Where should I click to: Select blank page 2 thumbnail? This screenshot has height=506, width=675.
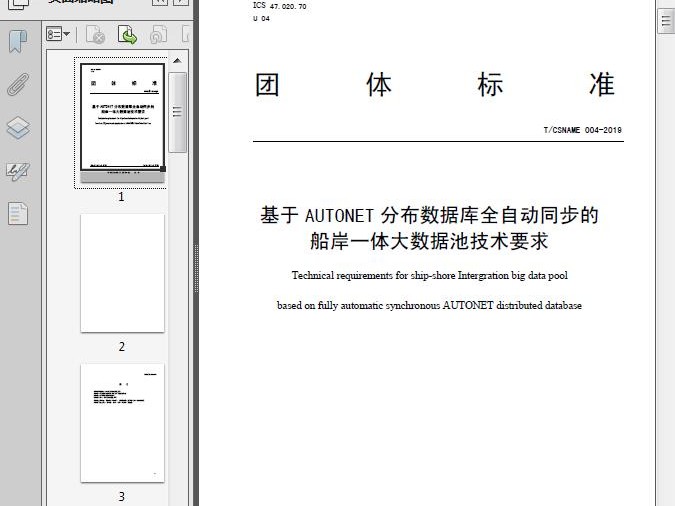tap(122, 273)
